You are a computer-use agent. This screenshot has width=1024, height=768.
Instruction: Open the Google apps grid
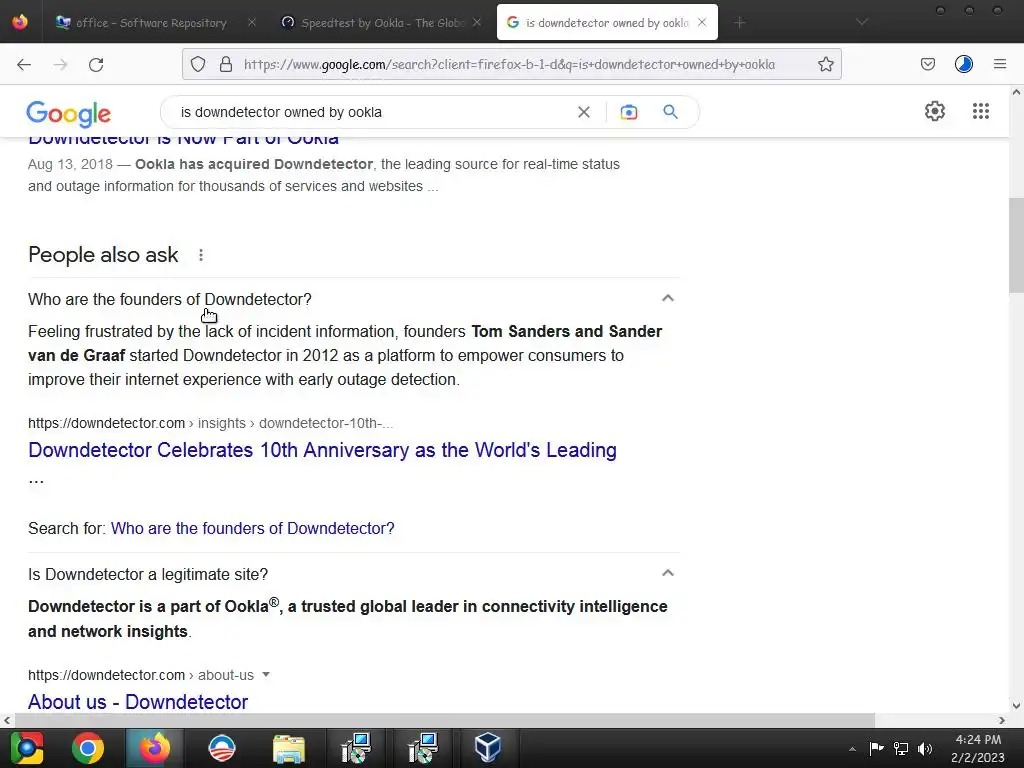980,111
